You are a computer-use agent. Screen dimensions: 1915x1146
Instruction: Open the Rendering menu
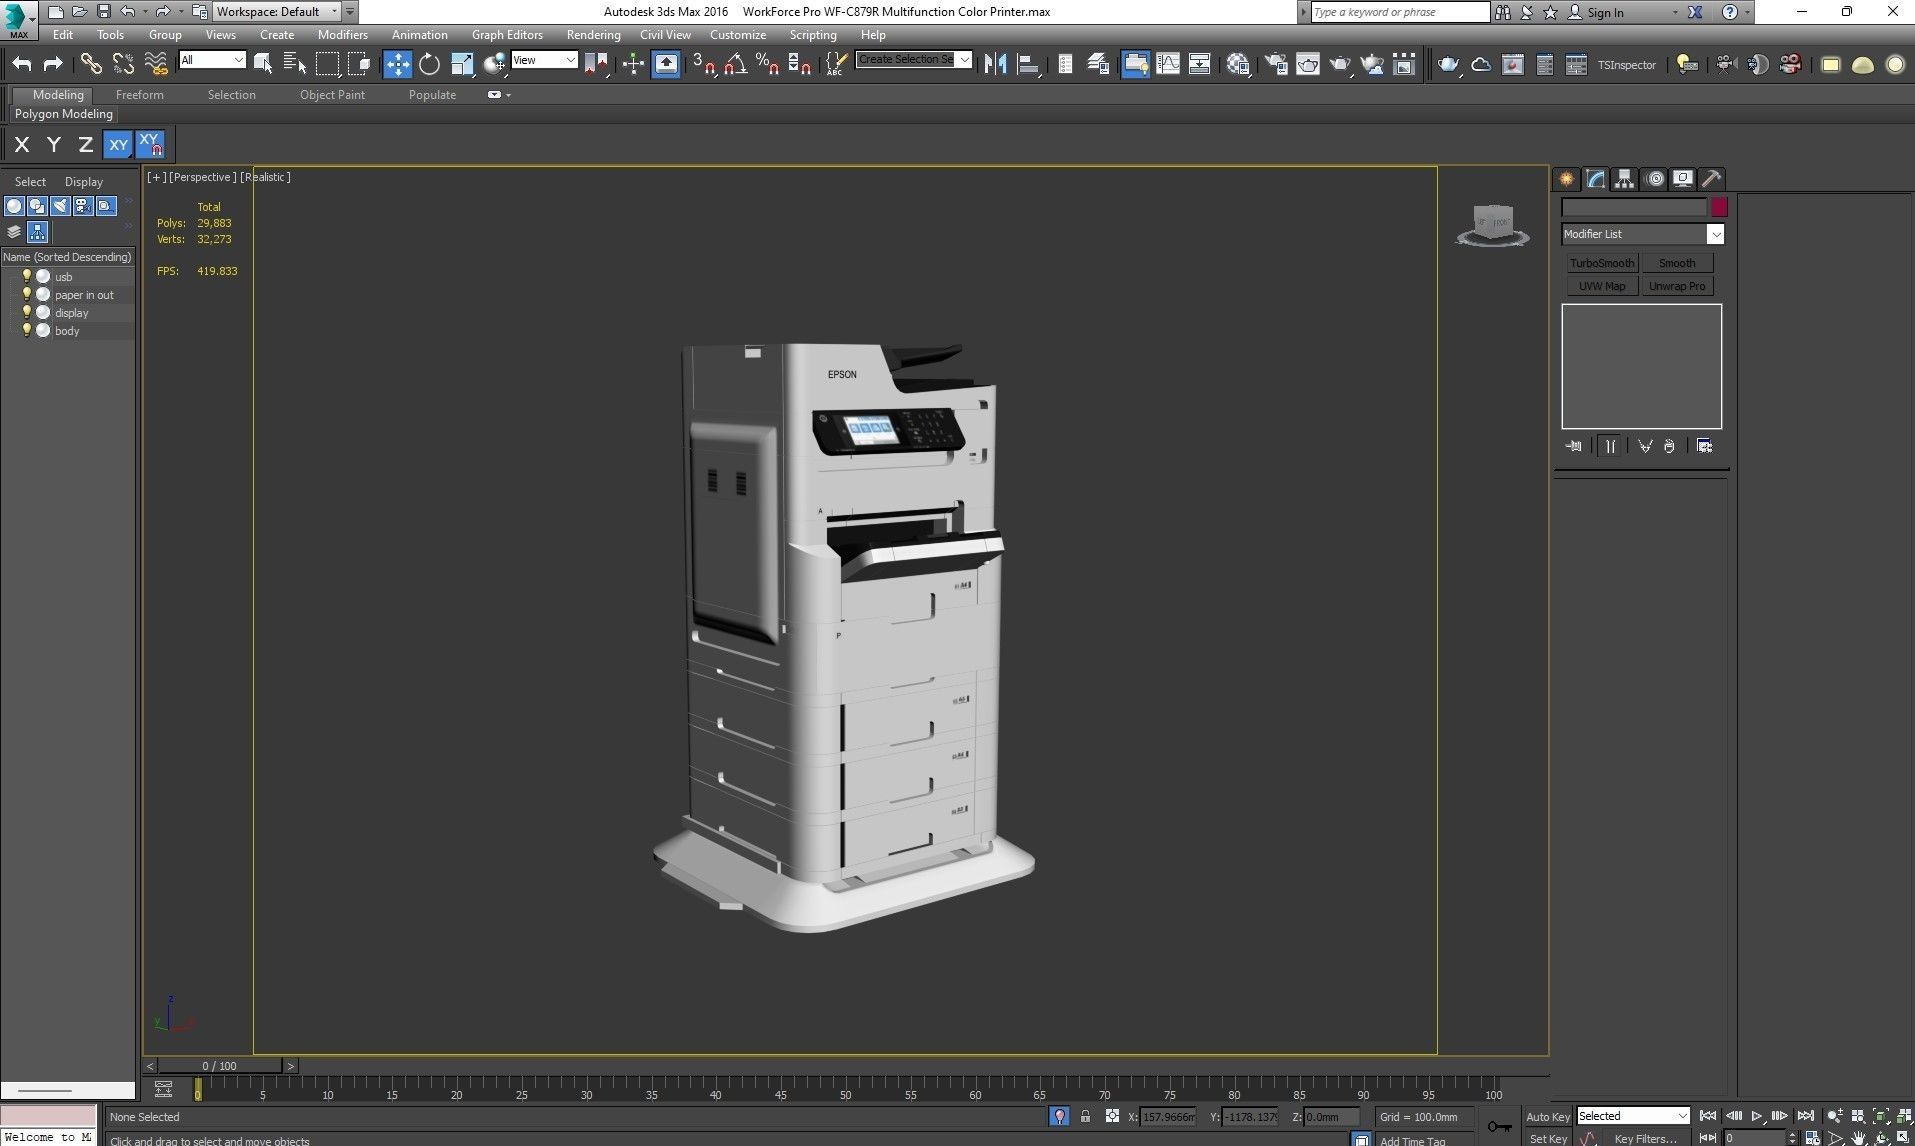[x=593, y=34]
